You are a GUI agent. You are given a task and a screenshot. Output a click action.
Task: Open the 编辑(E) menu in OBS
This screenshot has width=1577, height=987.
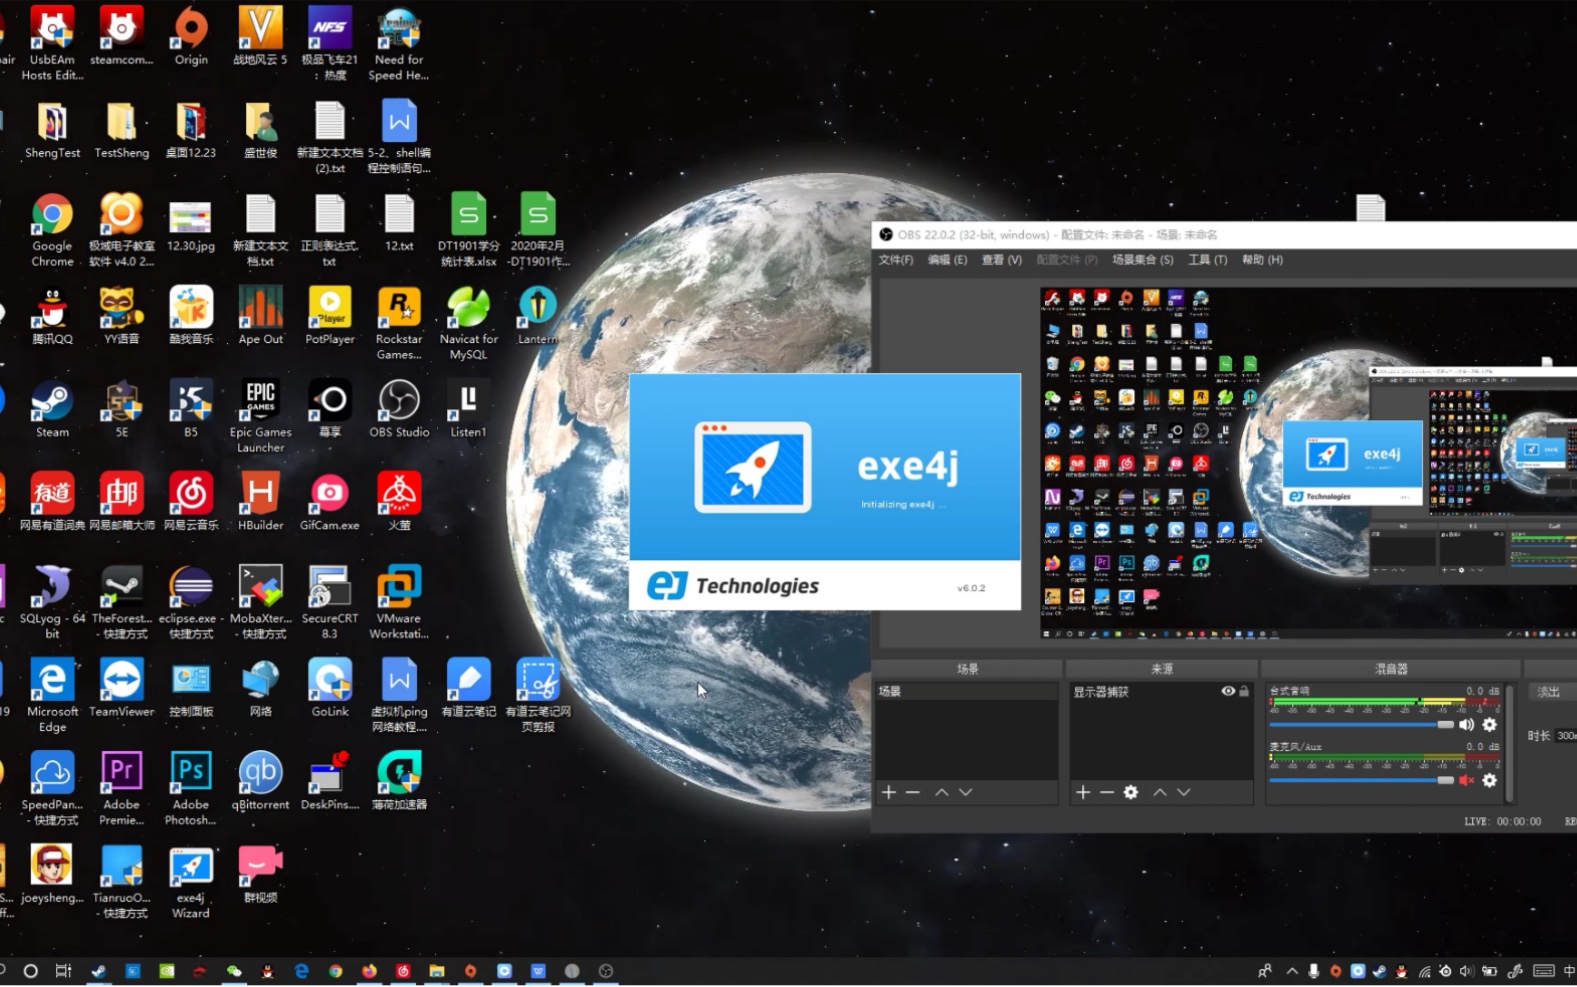coord(947,259)
